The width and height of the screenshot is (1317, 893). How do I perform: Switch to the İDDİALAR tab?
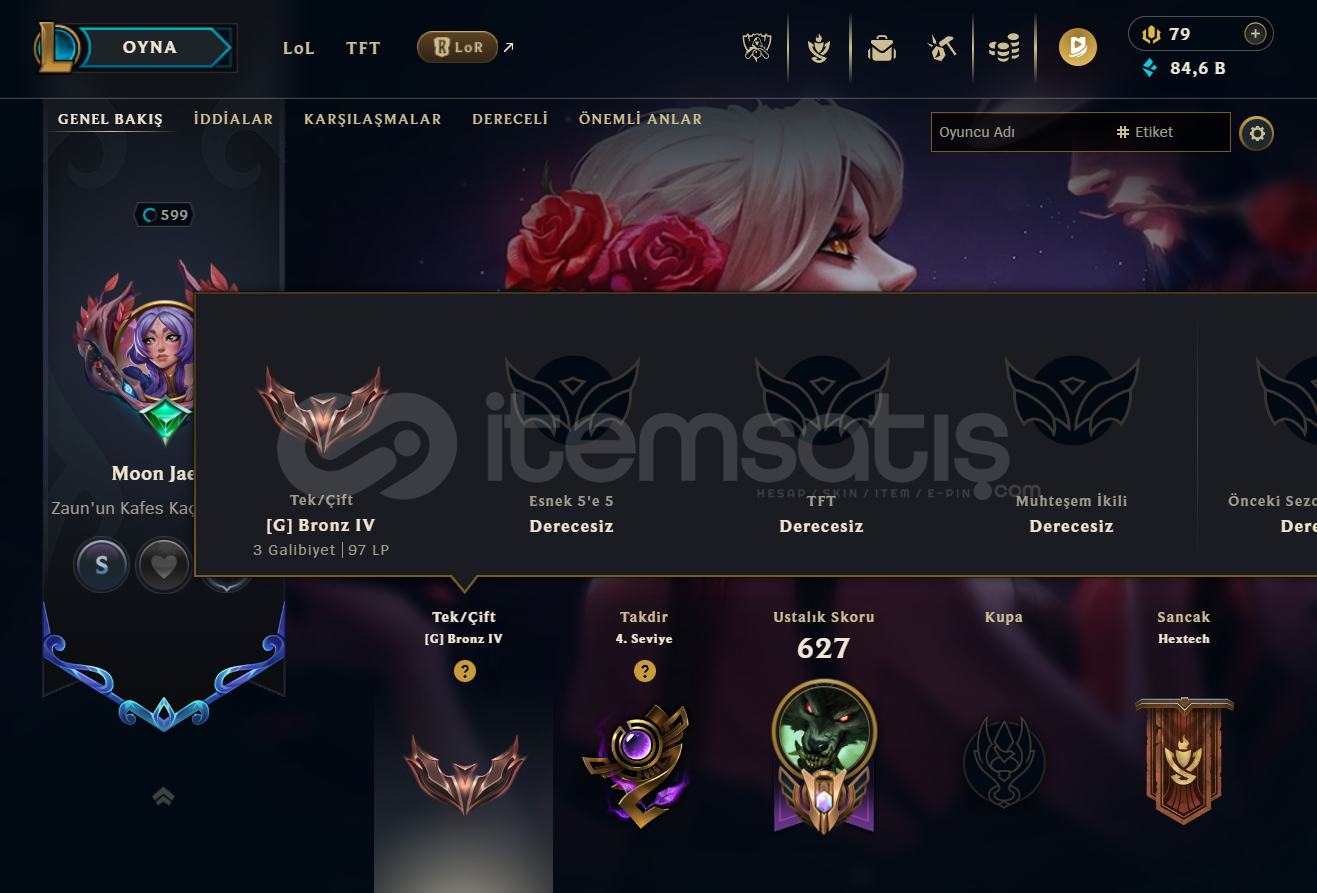233,119
